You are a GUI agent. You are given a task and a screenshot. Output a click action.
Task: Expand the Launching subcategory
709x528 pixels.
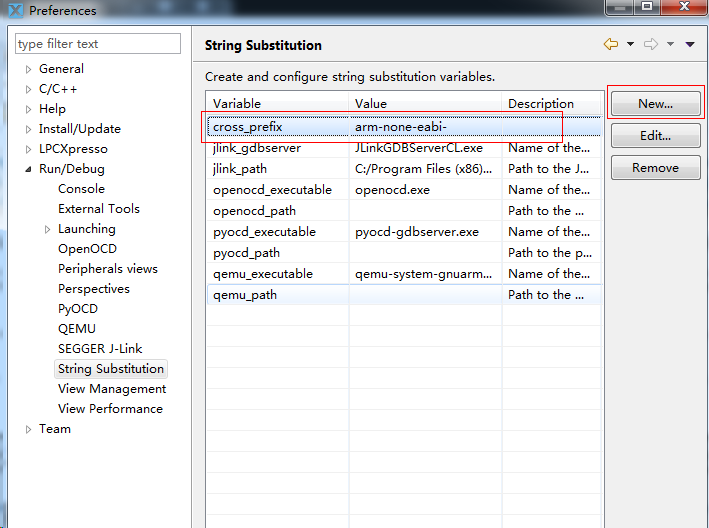[47, 229]
